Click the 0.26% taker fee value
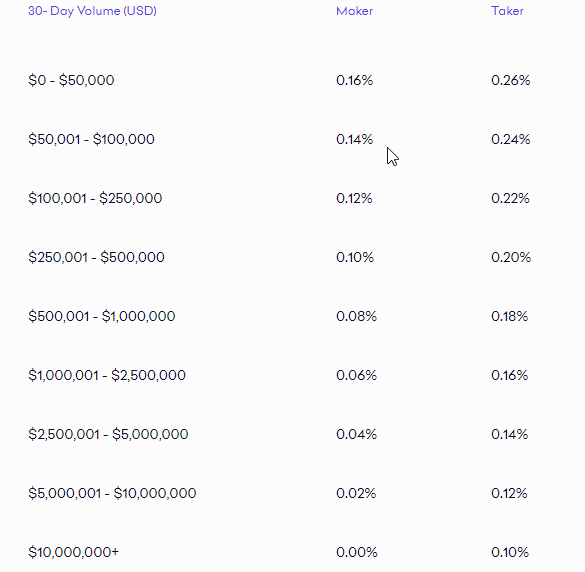Viewport: 585px width, 572px height. (510, 80)
